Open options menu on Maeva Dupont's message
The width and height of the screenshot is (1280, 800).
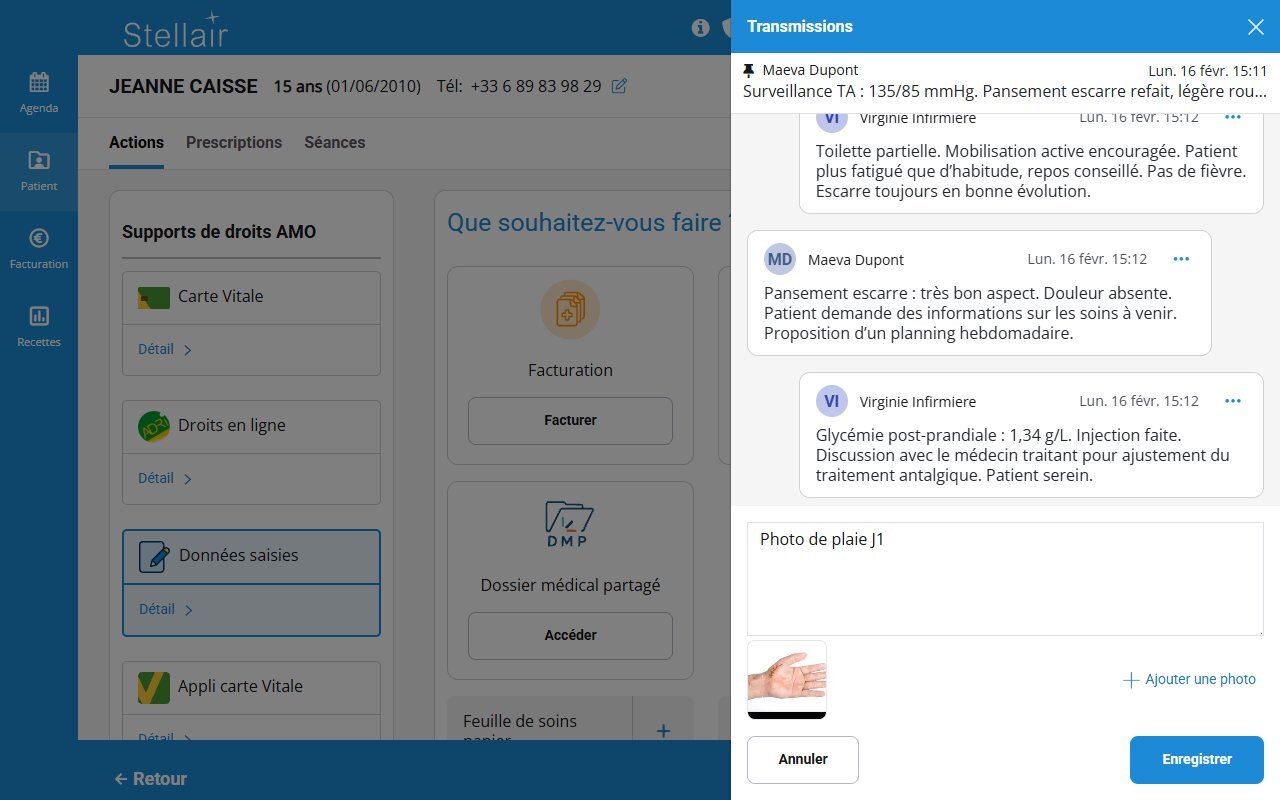pos(1181,259)
